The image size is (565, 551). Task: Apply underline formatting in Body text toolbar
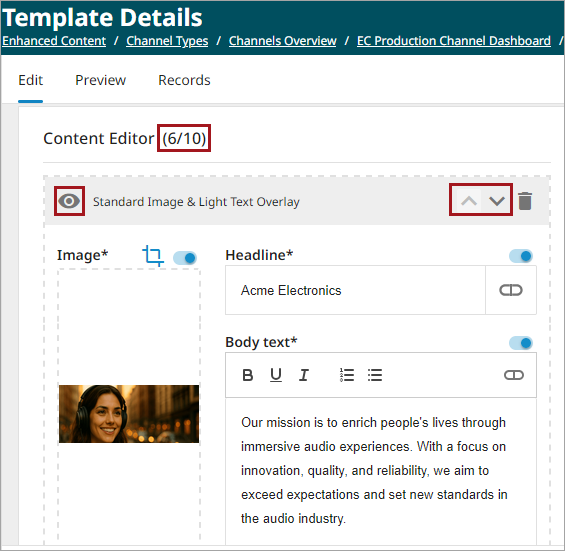click(276, 375)
